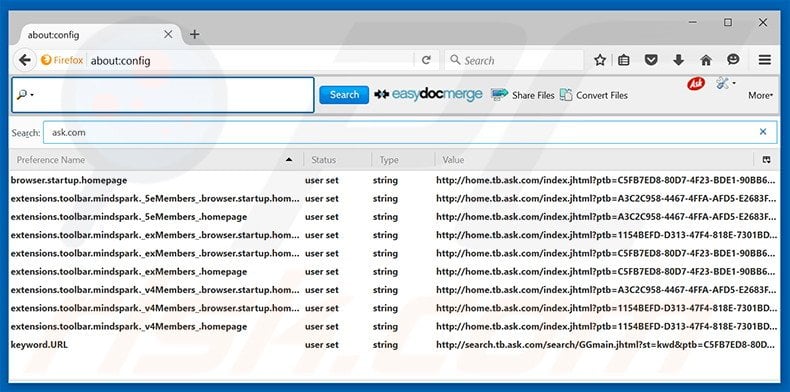Open the Firefox hamburger menu

[x=765, y=60]
